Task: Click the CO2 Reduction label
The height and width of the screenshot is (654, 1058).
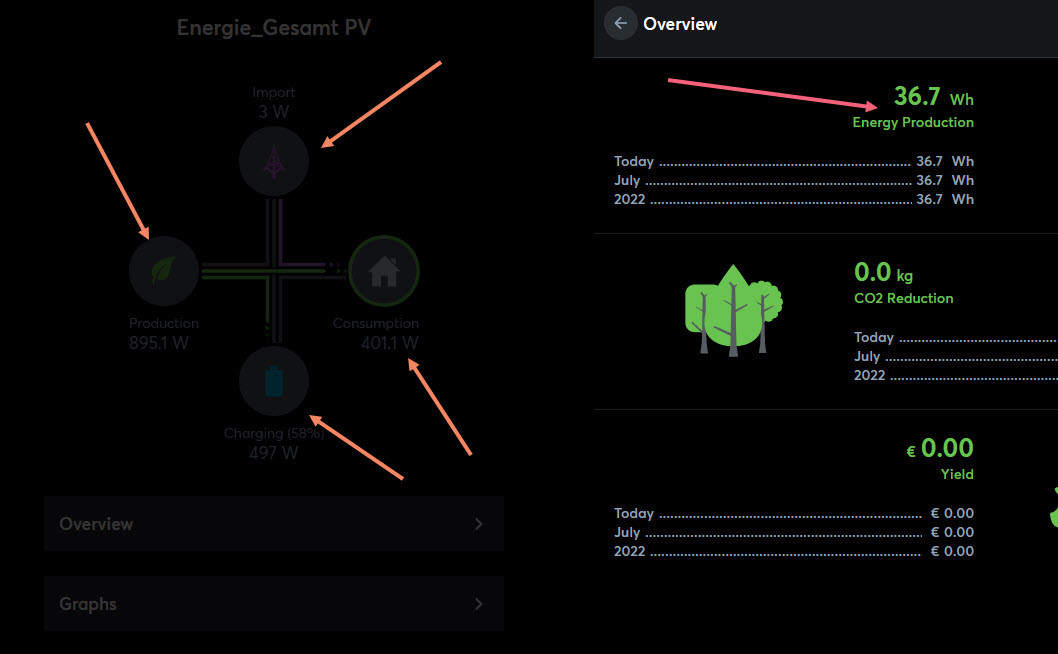Action: coord(903,298)
